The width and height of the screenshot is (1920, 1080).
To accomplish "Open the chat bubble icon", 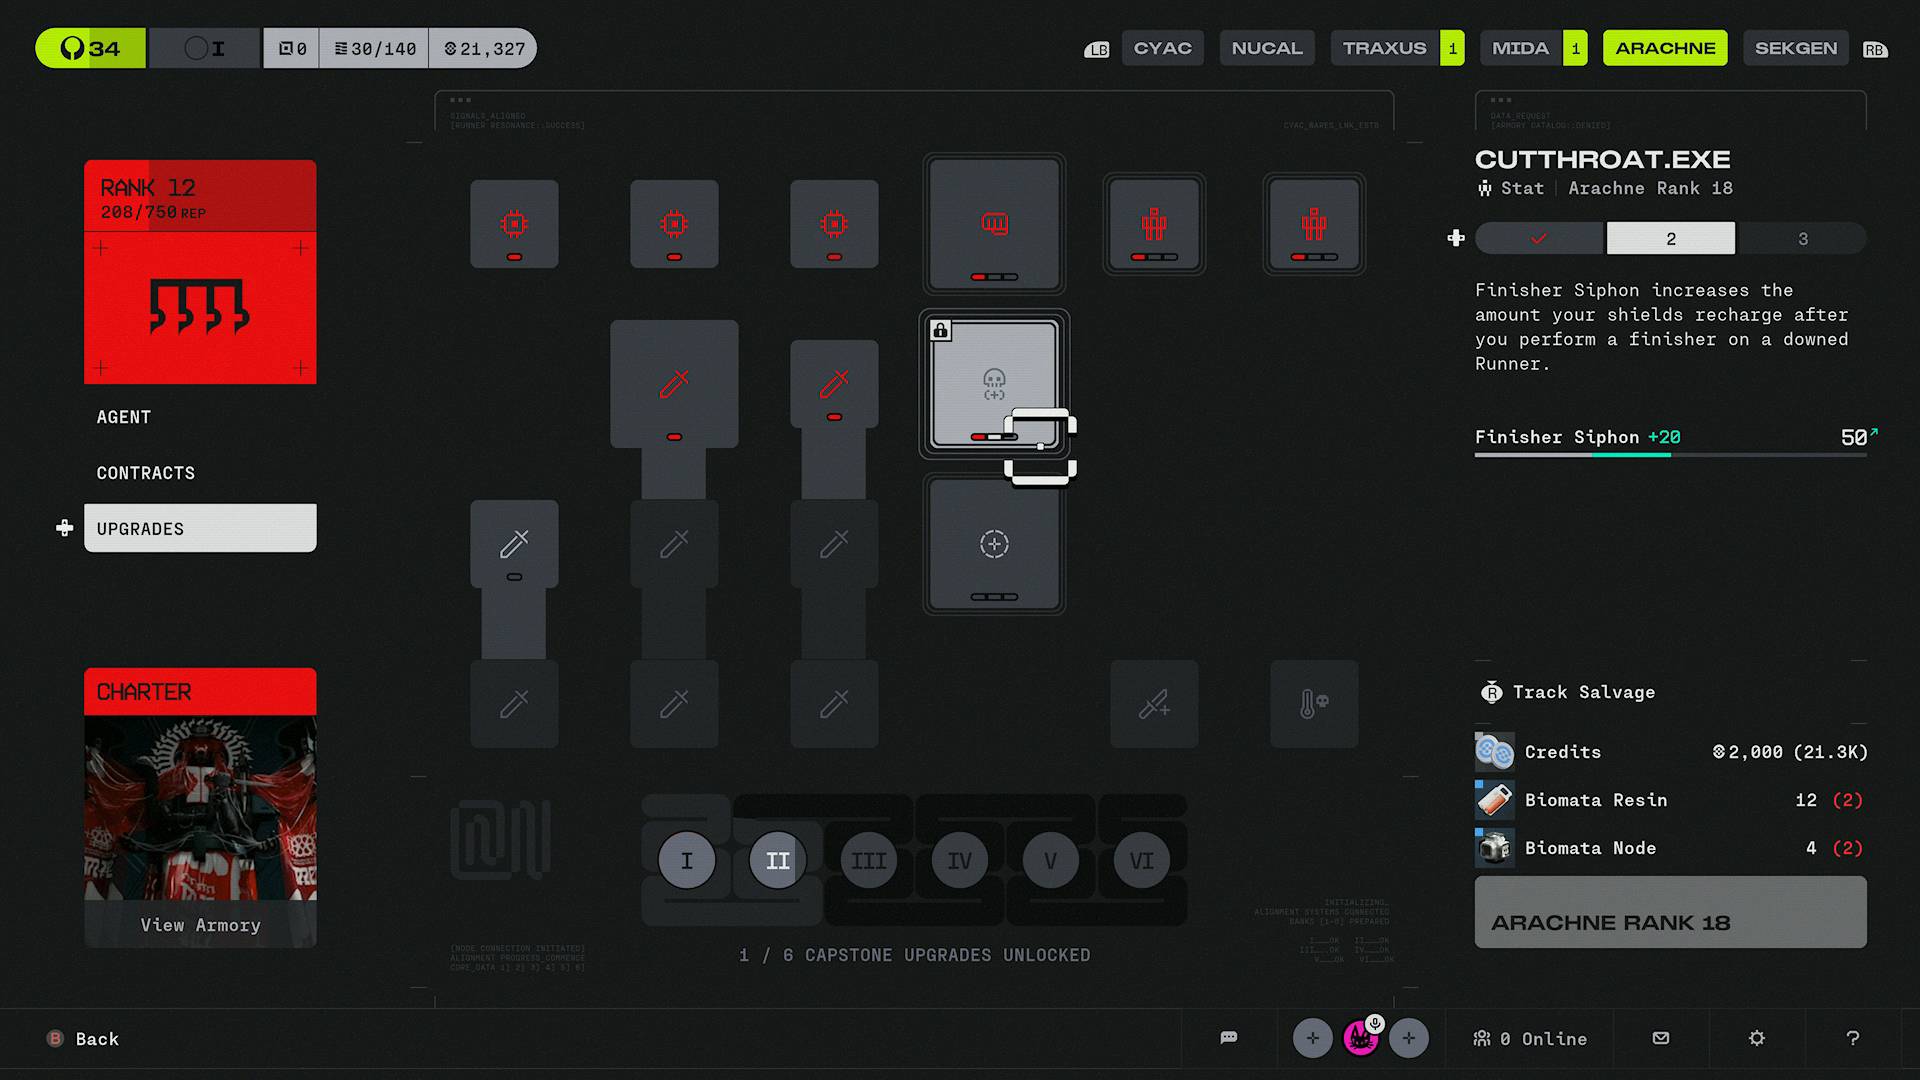I will [1229, 1038].
